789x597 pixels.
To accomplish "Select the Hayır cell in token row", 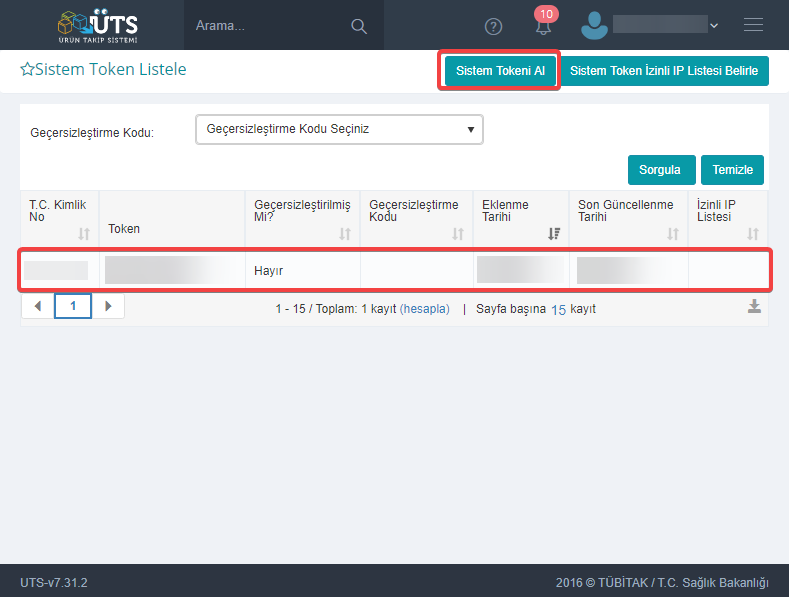I will 302,270.
